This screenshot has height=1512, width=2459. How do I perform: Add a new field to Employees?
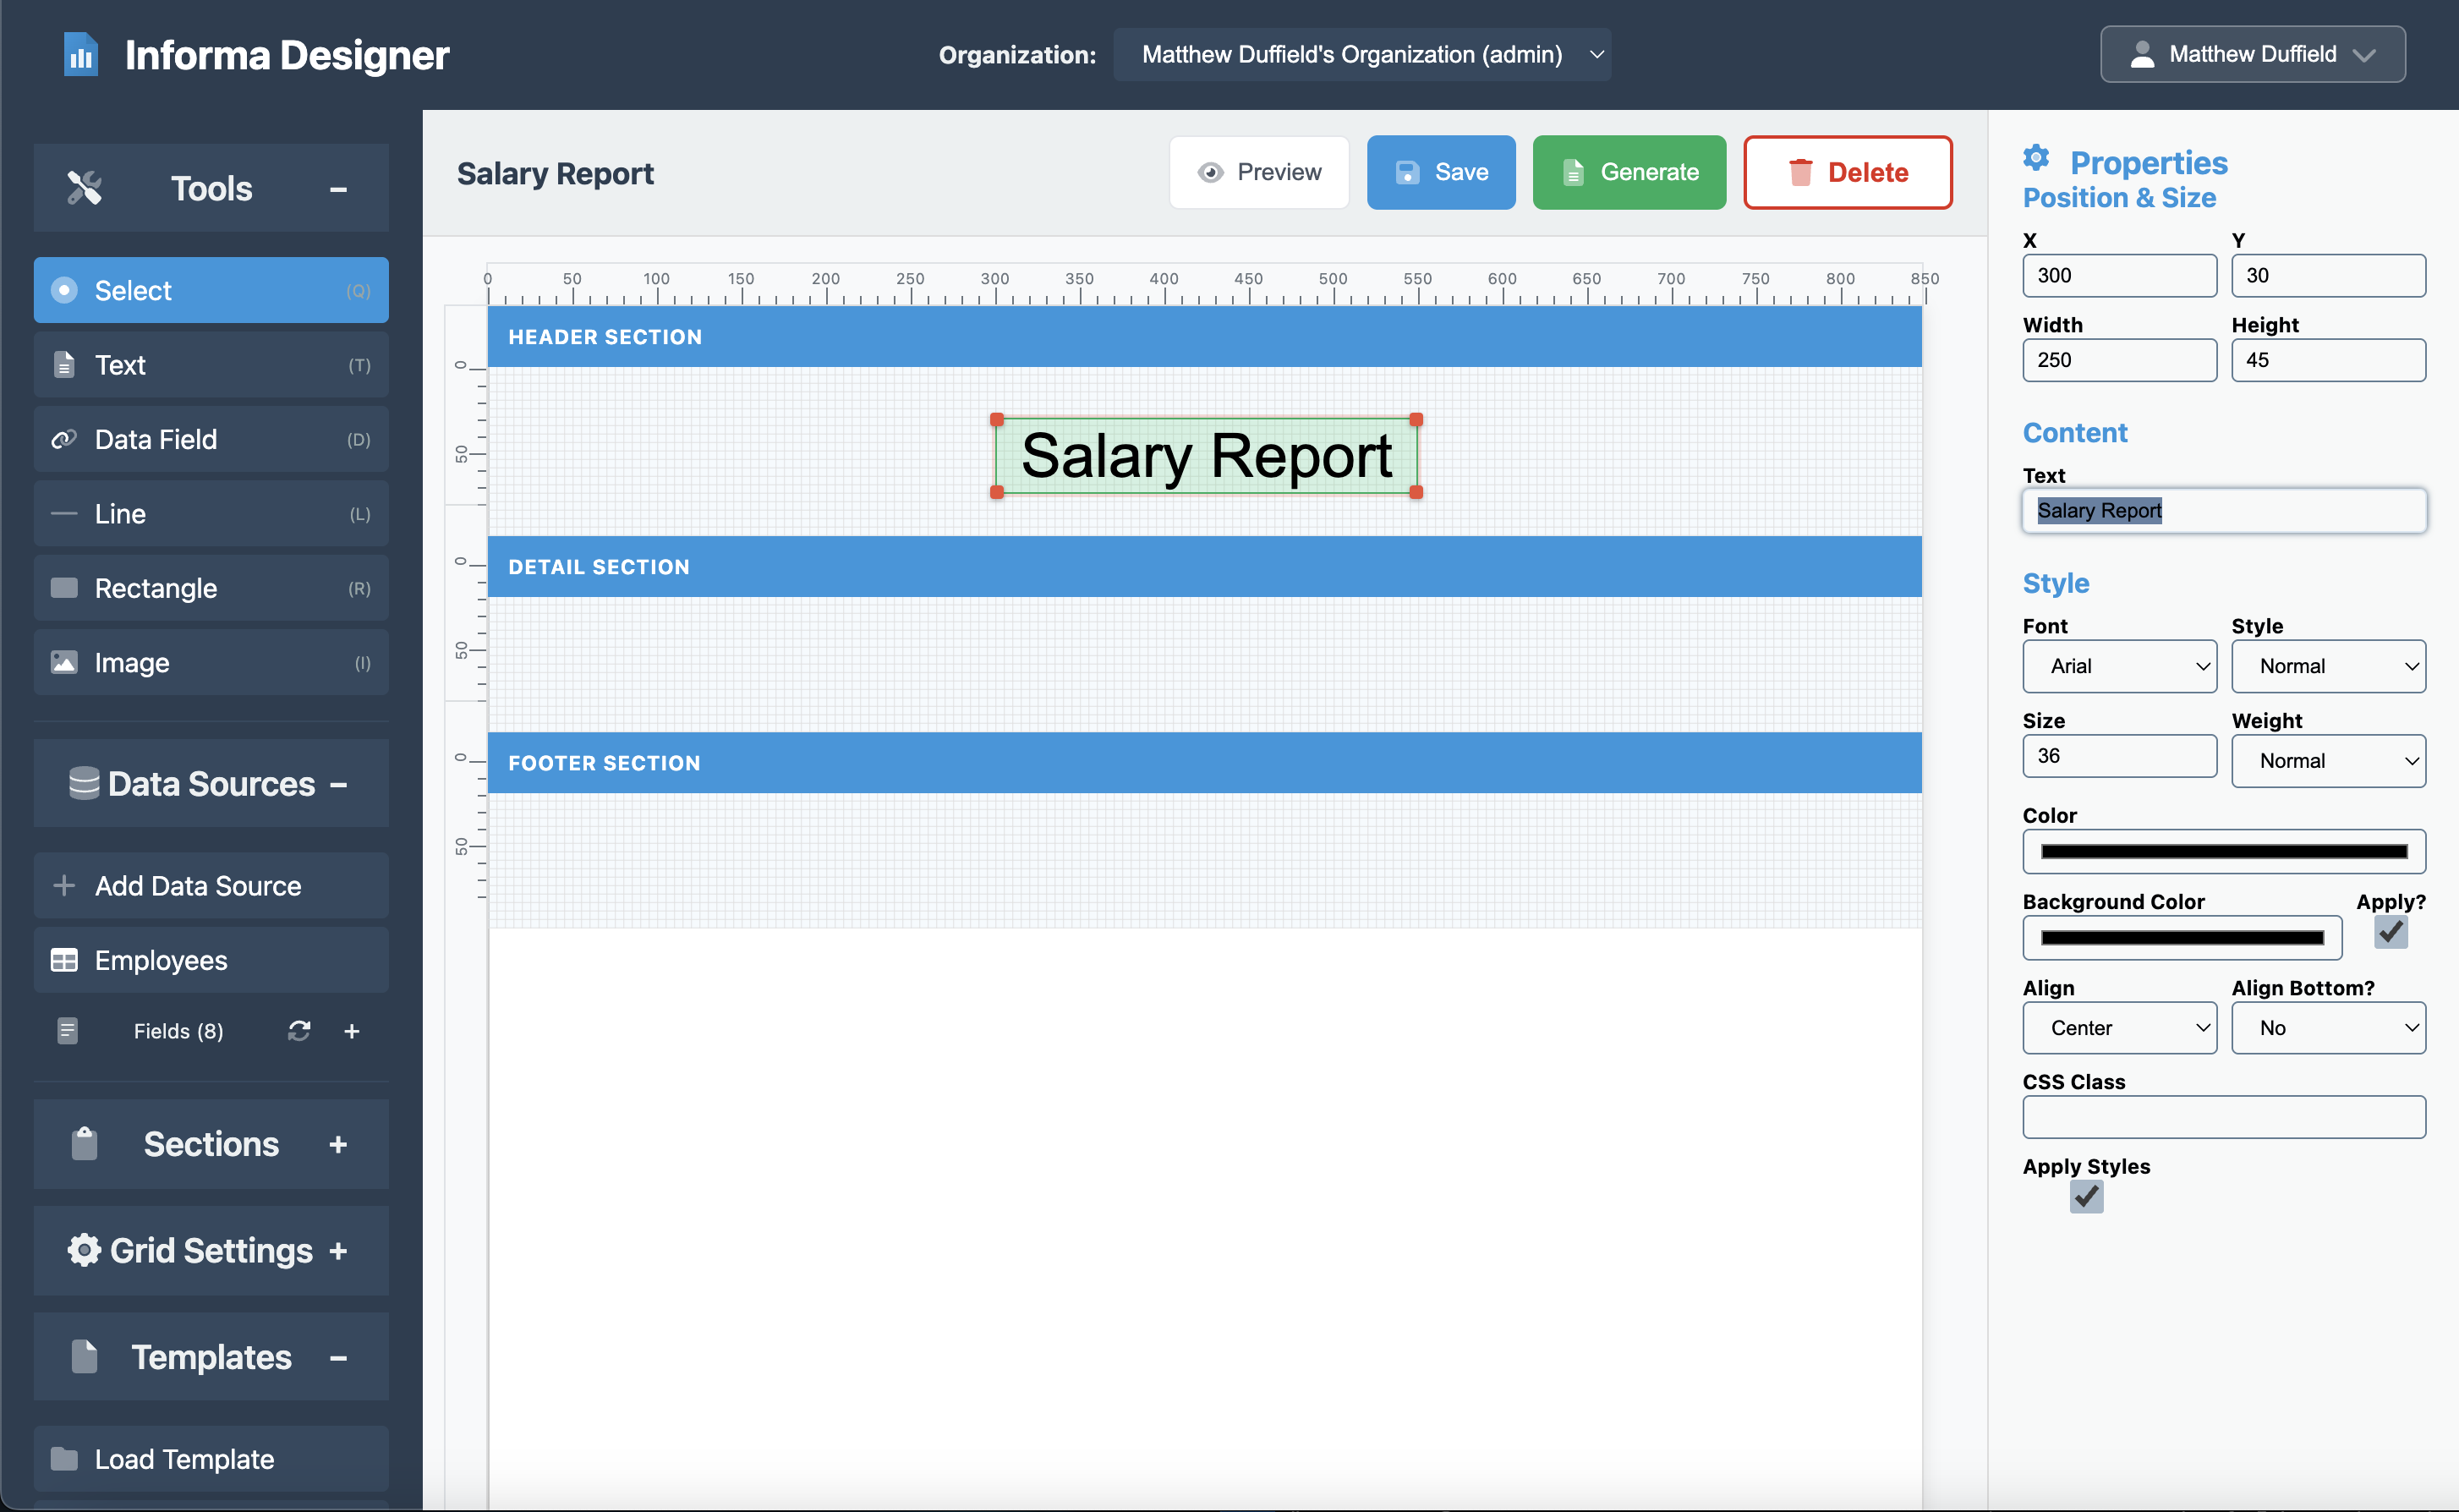(352, 1030)
